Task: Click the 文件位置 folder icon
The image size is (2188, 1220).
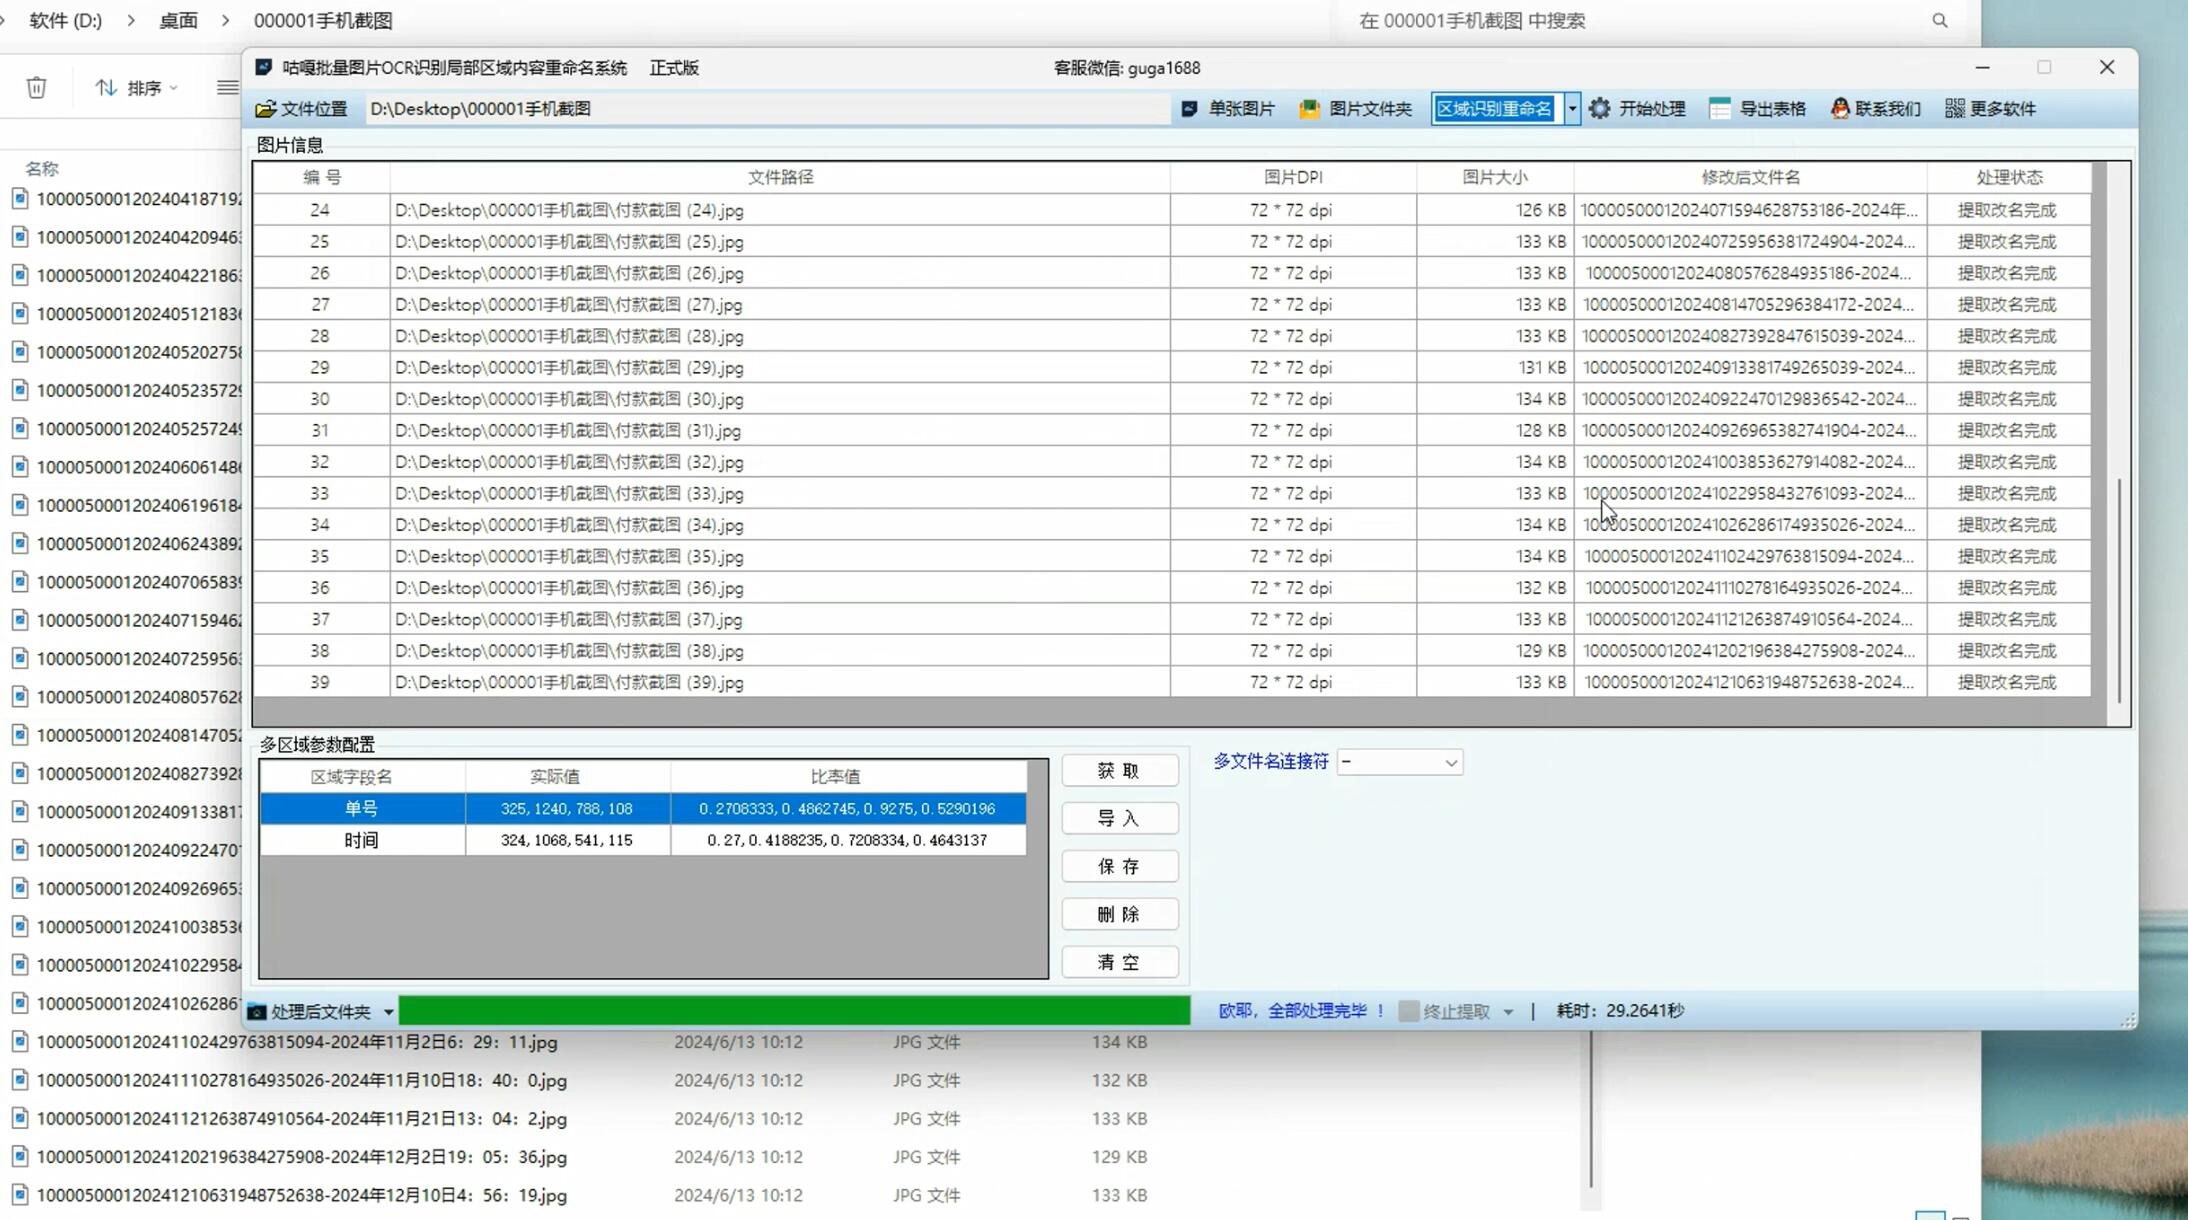Action: pos(266,109)
